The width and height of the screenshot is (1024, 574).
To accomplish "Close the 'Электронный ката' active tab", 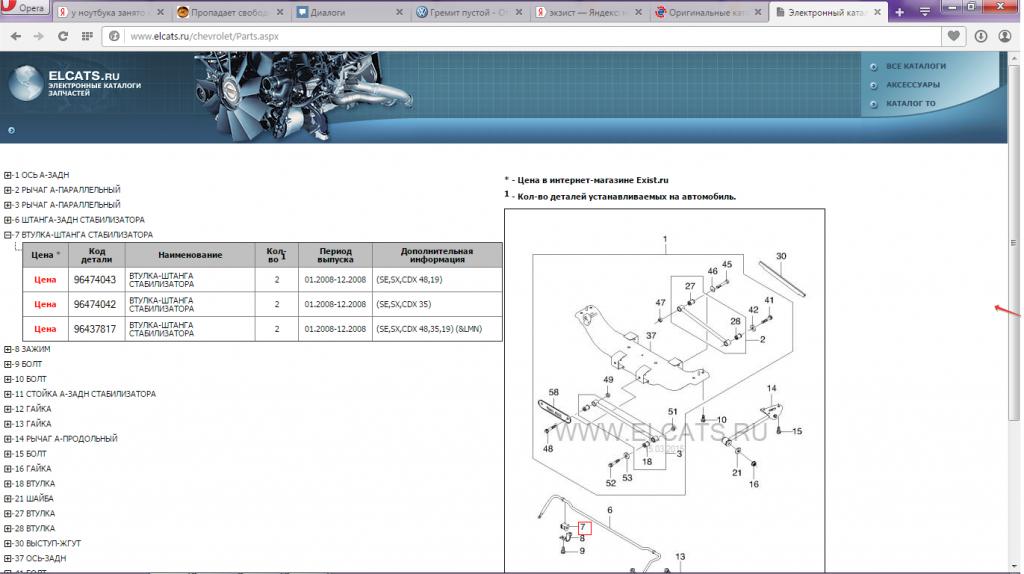I will click(x=877, y=12).
